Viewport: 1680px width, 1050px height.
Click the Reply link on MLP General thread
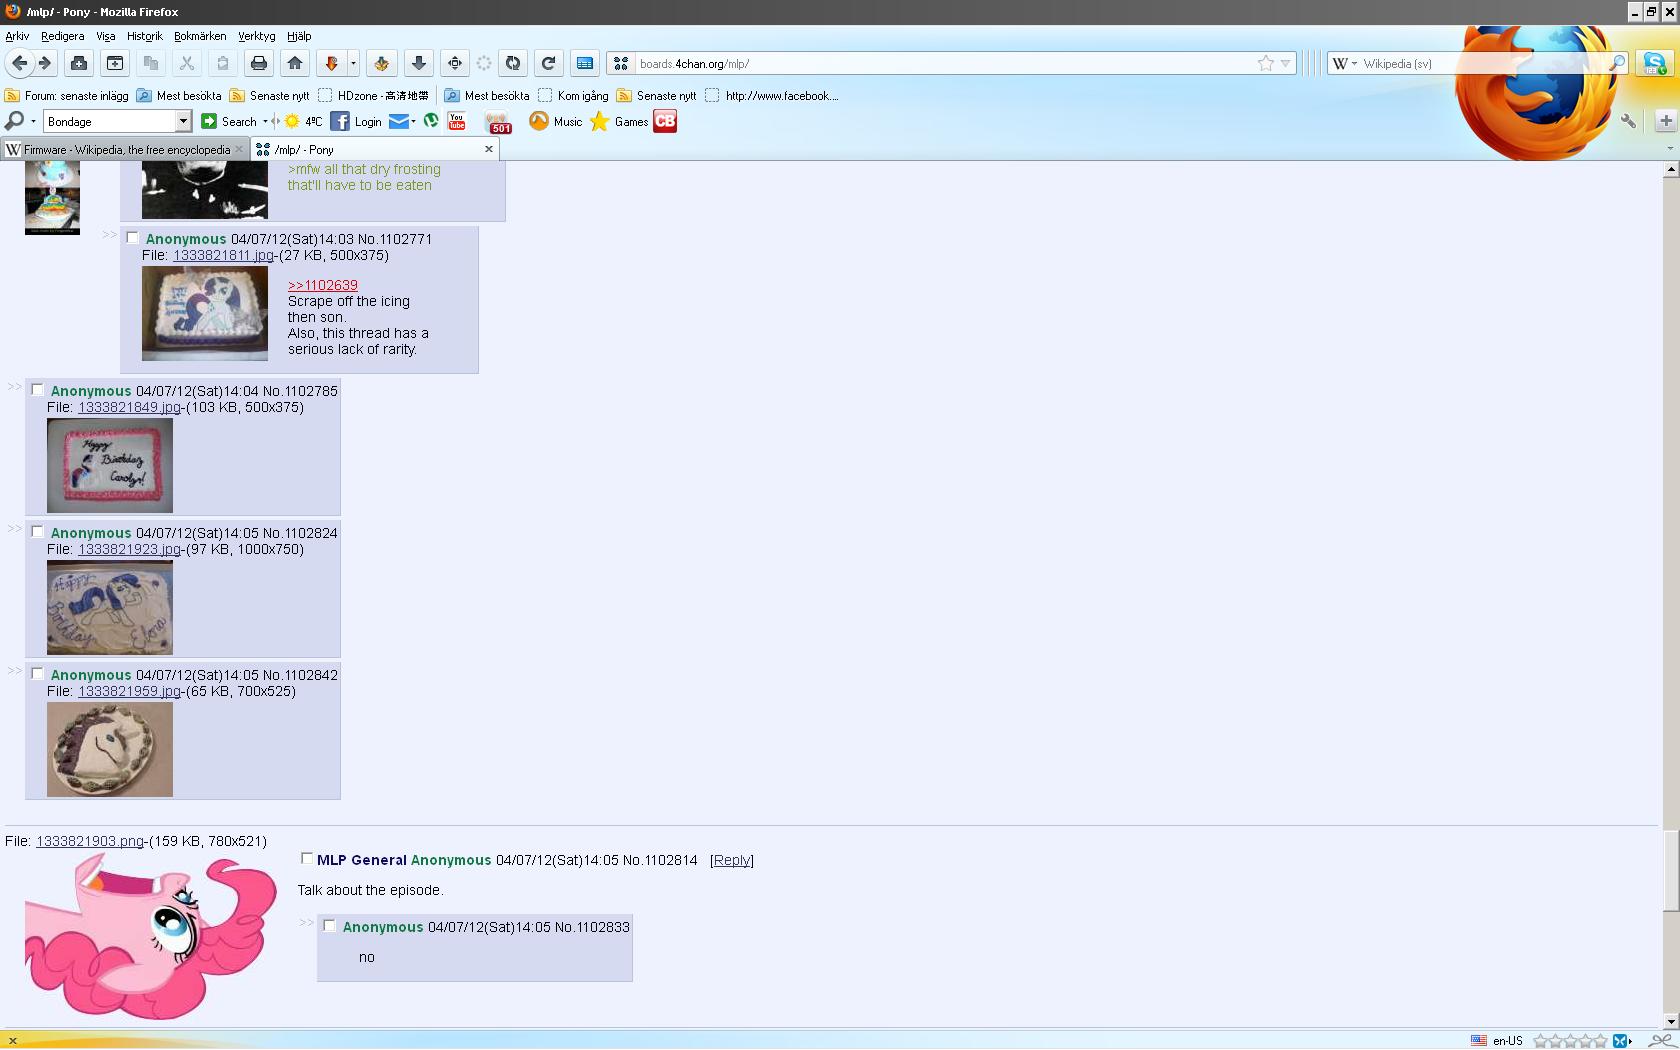pyautogui.click(x=732, y=860)
